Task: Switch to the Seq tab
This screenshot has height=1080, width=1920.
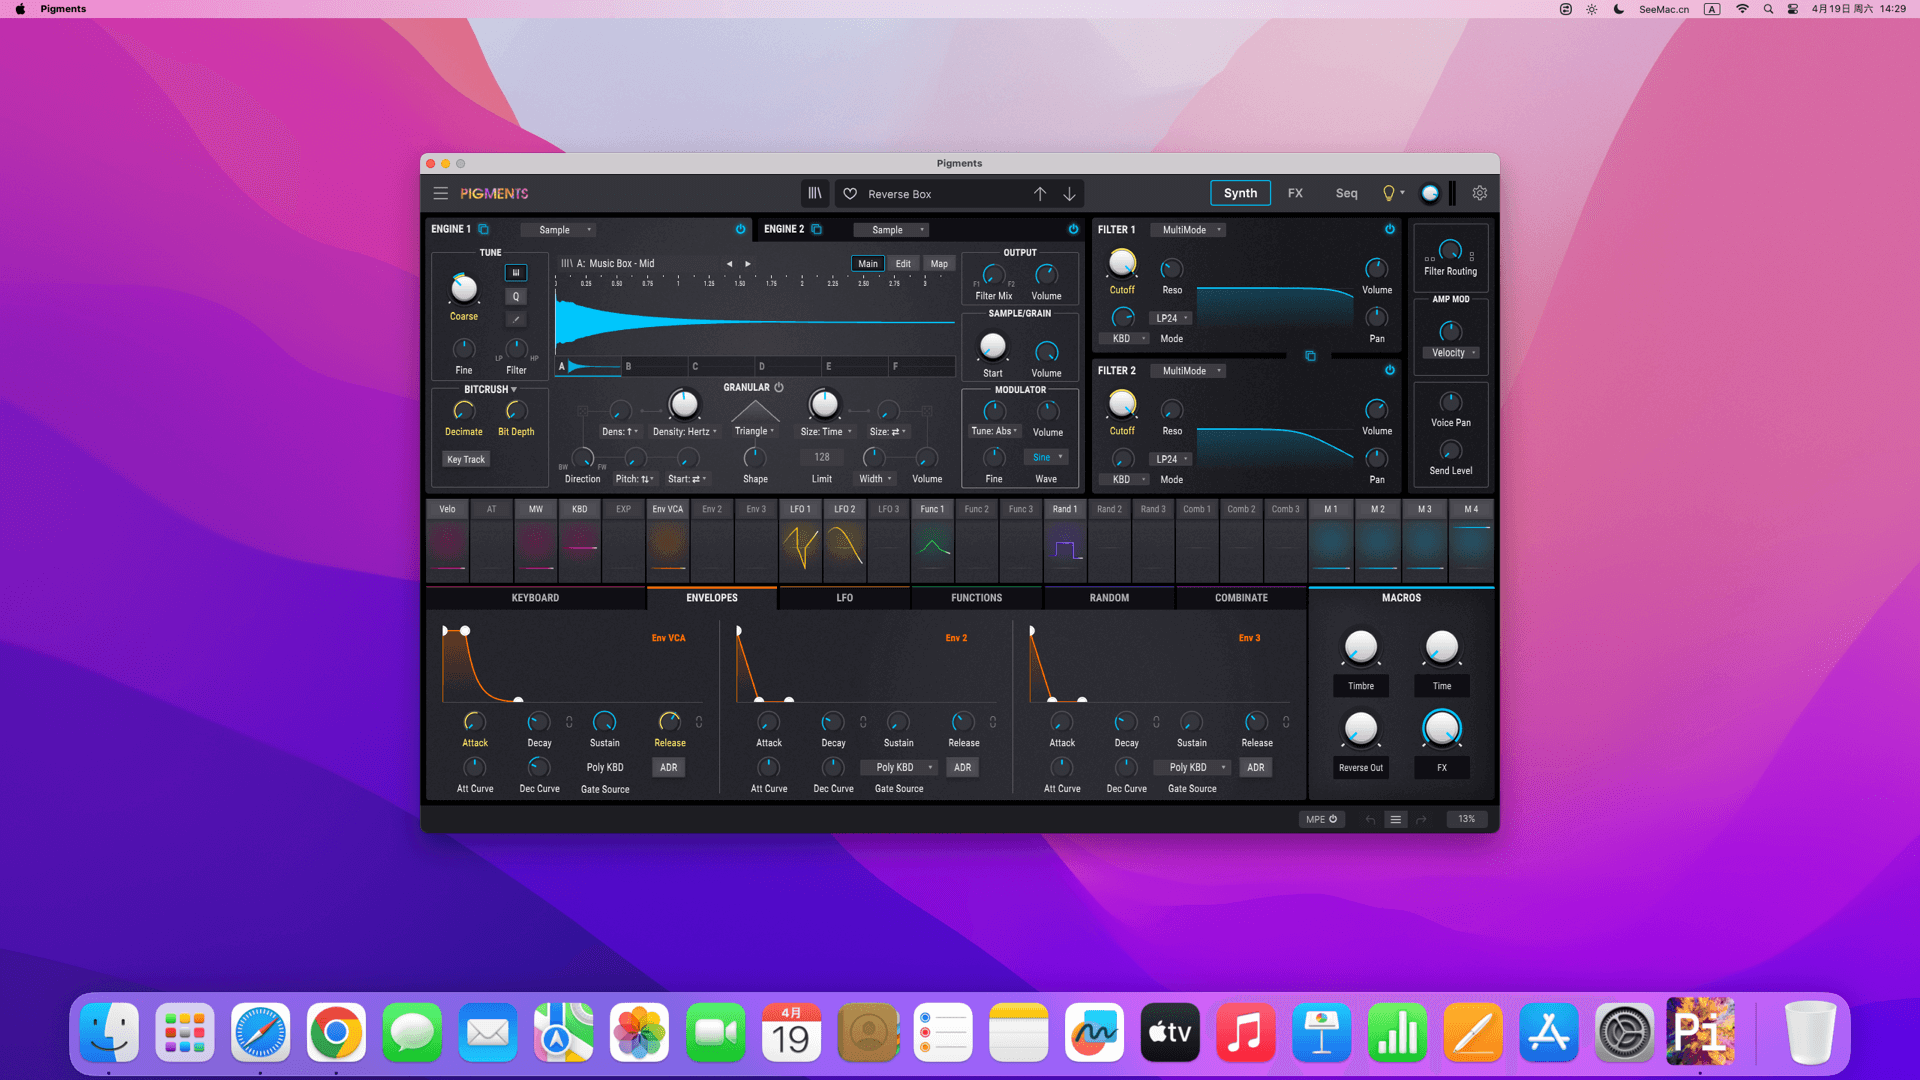Action: tap(1346, 193)
